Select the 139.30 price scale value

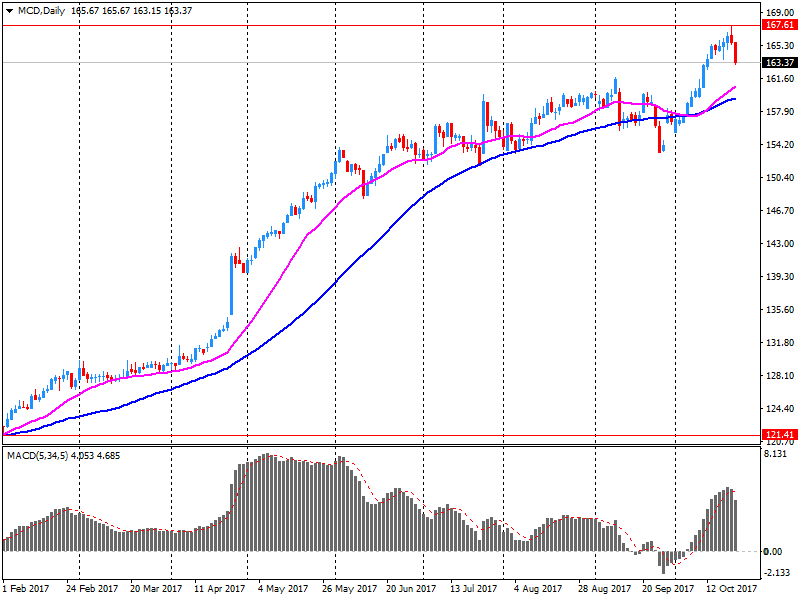(x=780, y=276)
